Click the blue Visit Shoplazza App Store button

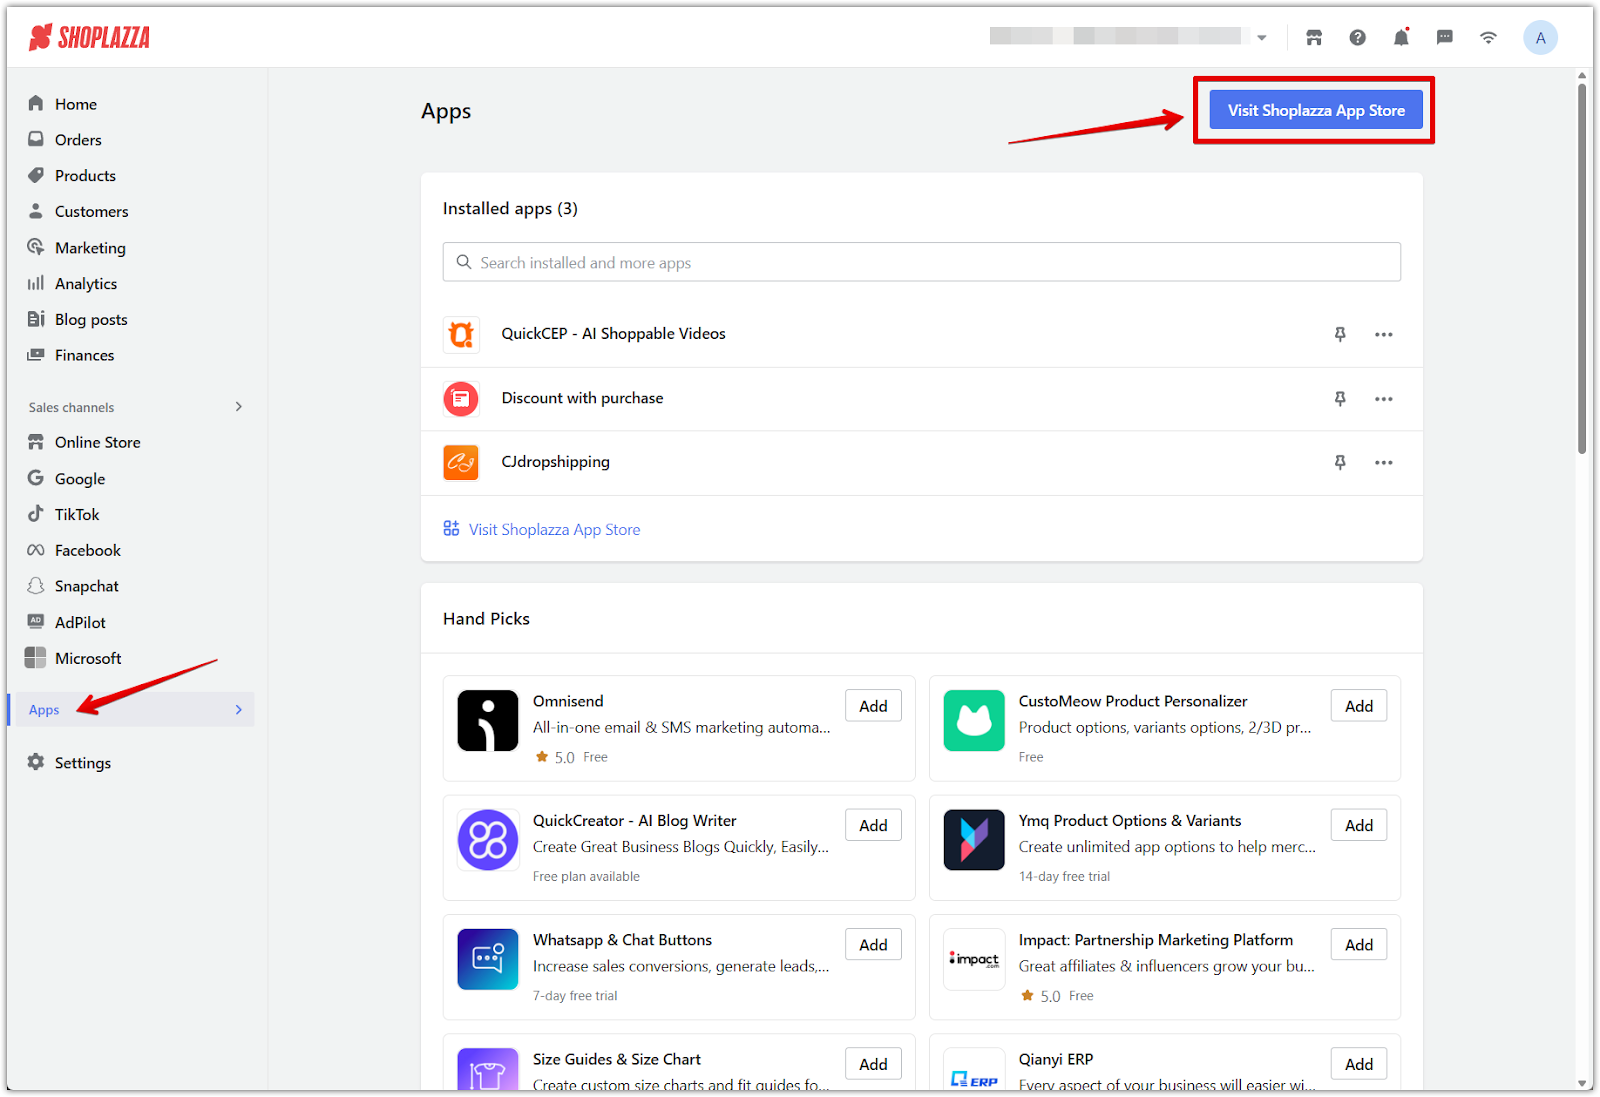[1316, 110]
